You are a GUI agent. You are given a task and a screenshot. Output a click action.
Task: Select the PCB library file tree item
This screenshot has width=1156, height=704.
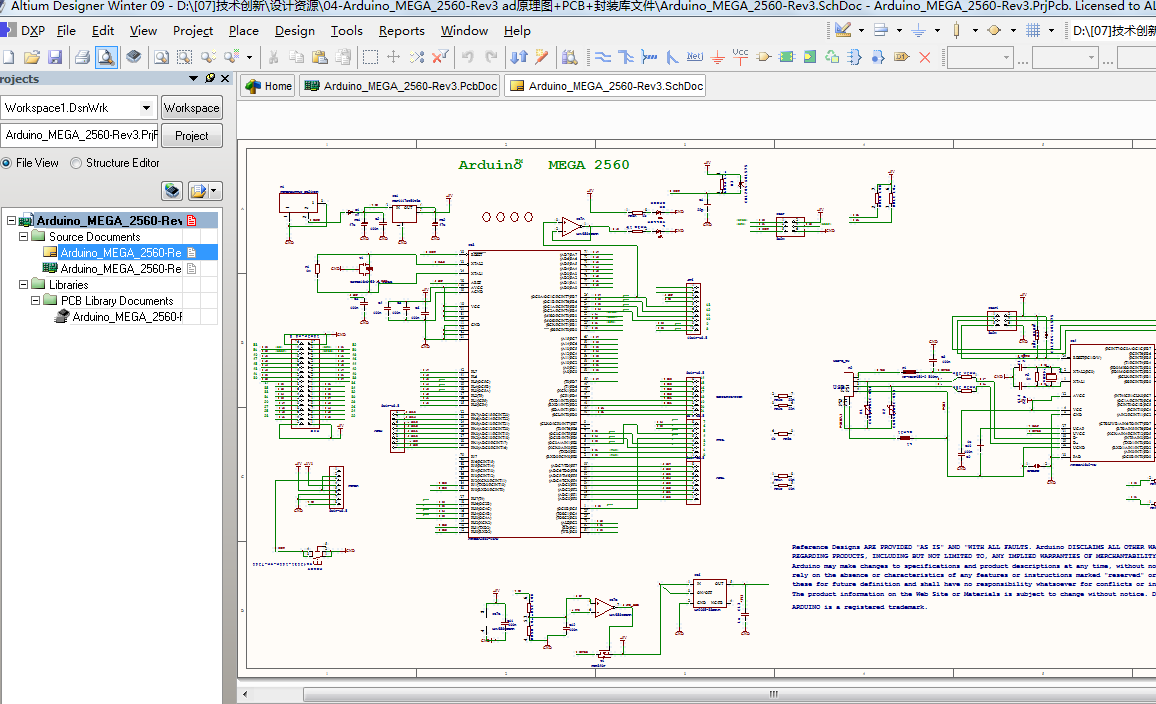(x=127, y=317)
